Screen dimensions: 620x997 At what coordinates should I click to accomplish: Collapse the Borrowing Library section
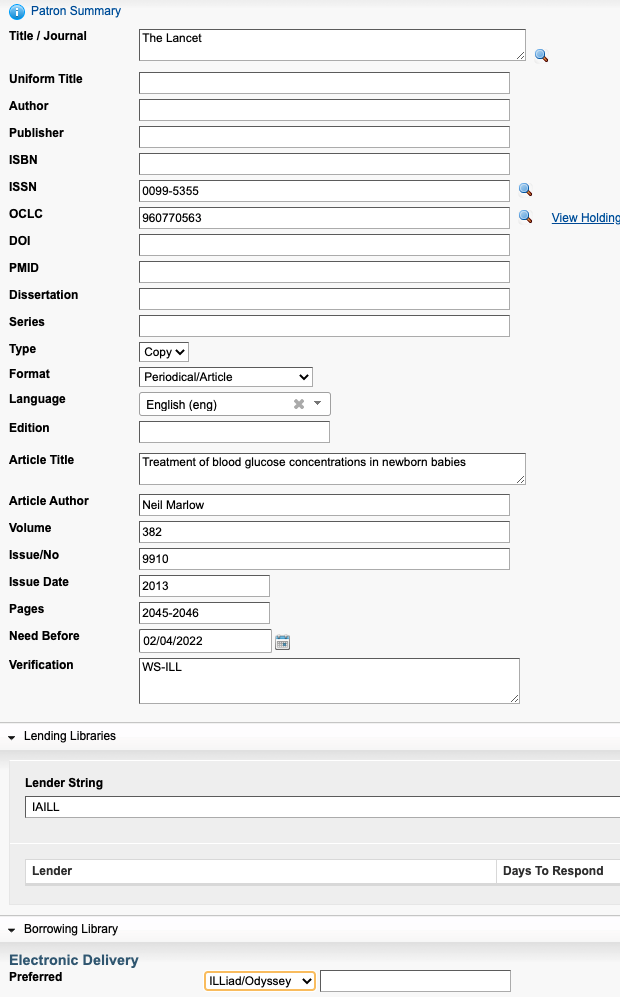[11, 930]
